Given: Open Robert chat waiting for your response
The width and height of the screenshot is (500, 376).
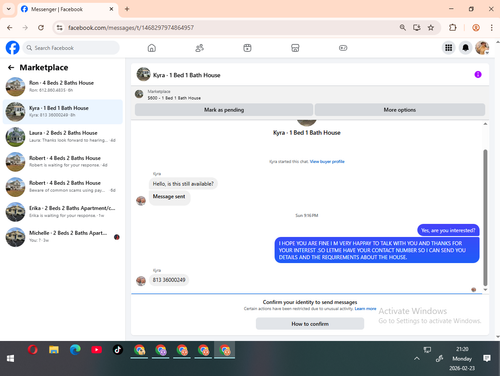Looking at the screenshot, I should point(63,162).
